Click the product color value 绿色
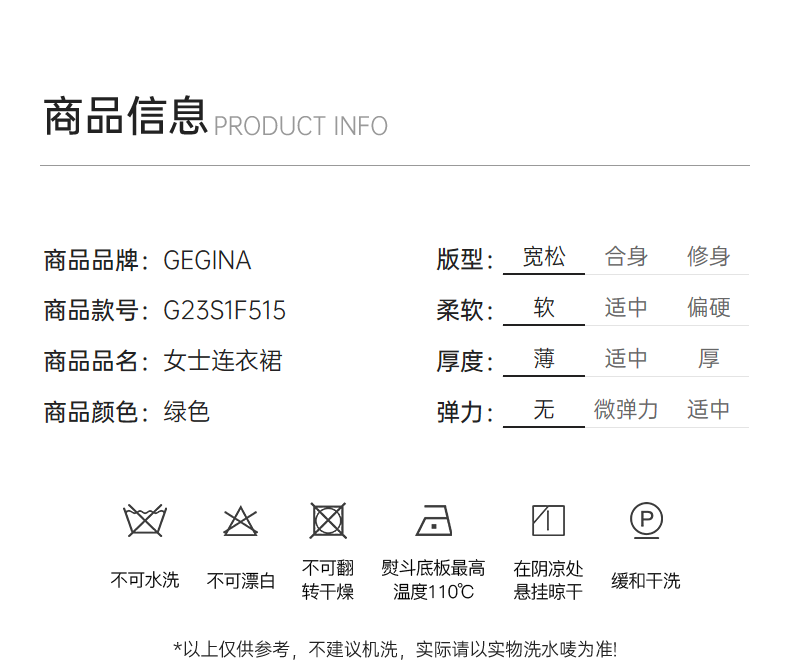790x660 pixels. [x=186, y=412]
